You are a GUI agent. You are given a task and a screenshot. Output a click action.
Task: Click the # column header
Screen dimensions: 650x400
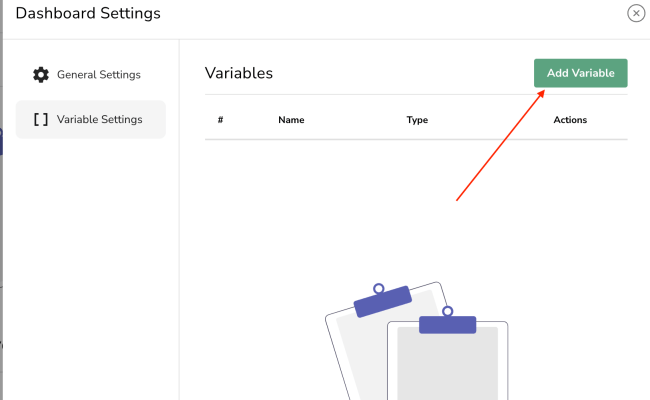[221, 120]
